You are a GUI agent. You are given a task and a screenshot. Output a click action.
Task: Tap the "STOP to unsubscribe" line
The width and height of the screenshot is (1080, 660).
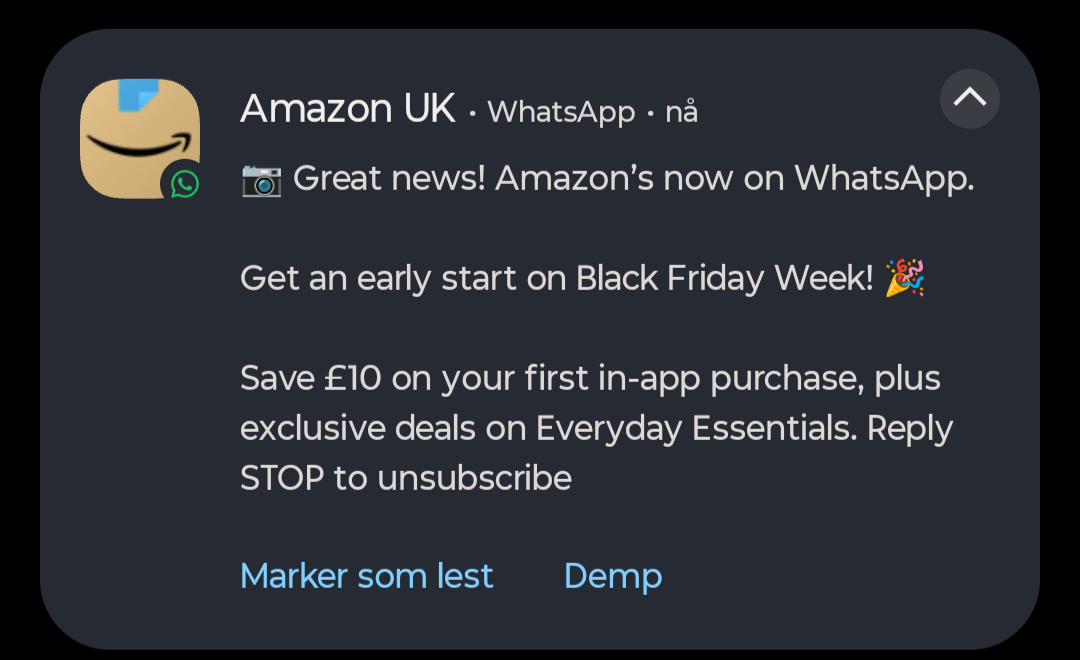[x=405, y=478]
